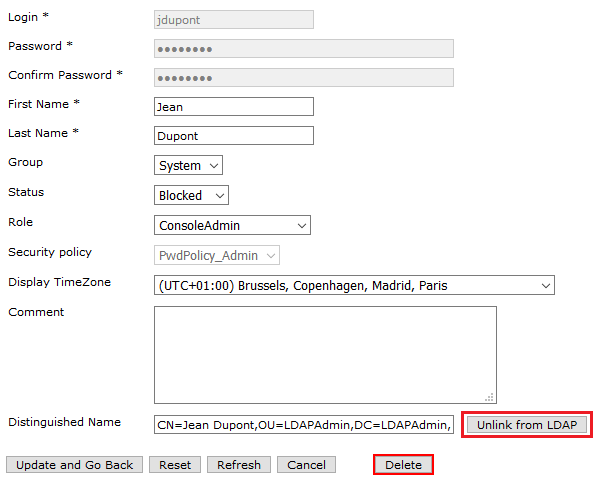Click the Display TimeZone label
This screenshot has width=599, height=488.
(x=60, y=282)
